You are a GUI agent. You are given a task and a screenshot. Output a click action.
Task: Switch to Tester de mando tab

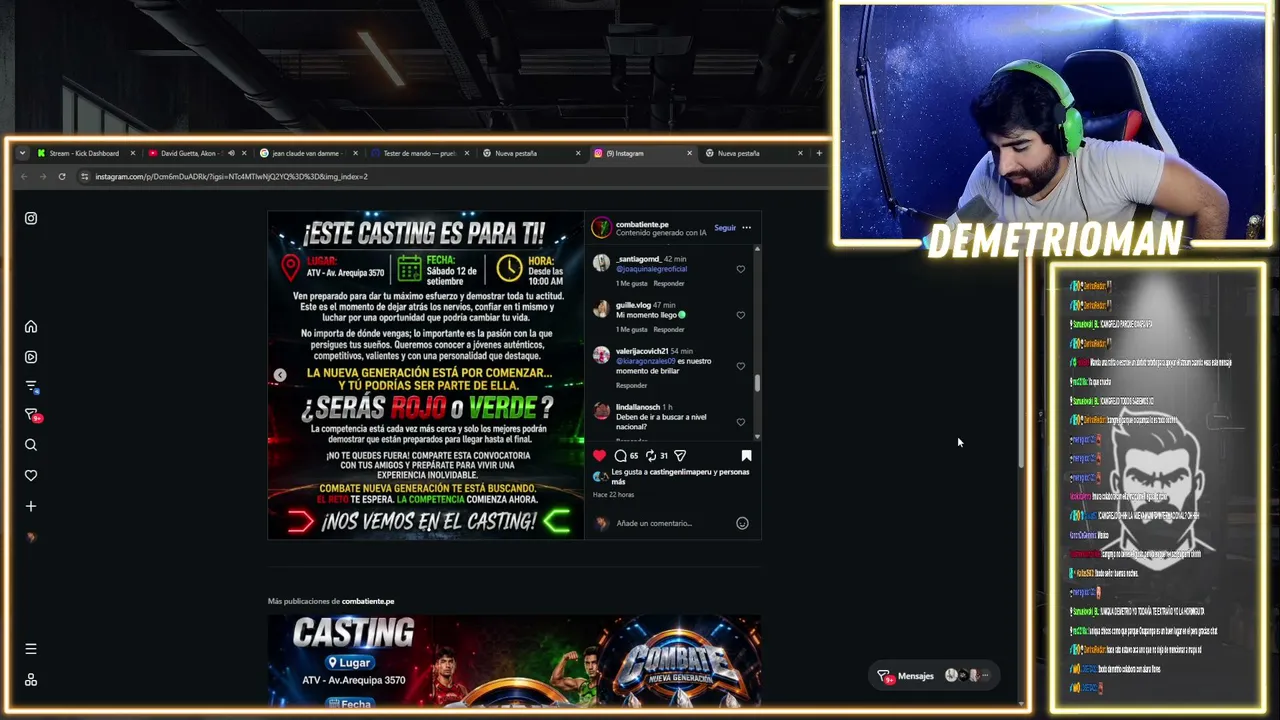pyautogui.click(x=419, y=153)
